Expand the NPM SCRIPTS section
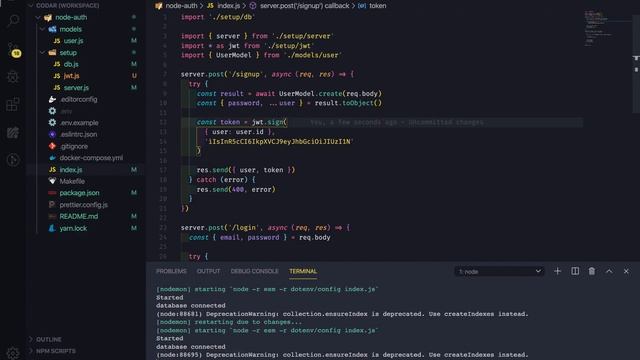This screenshot has height=360, width=640. (56, 351)
